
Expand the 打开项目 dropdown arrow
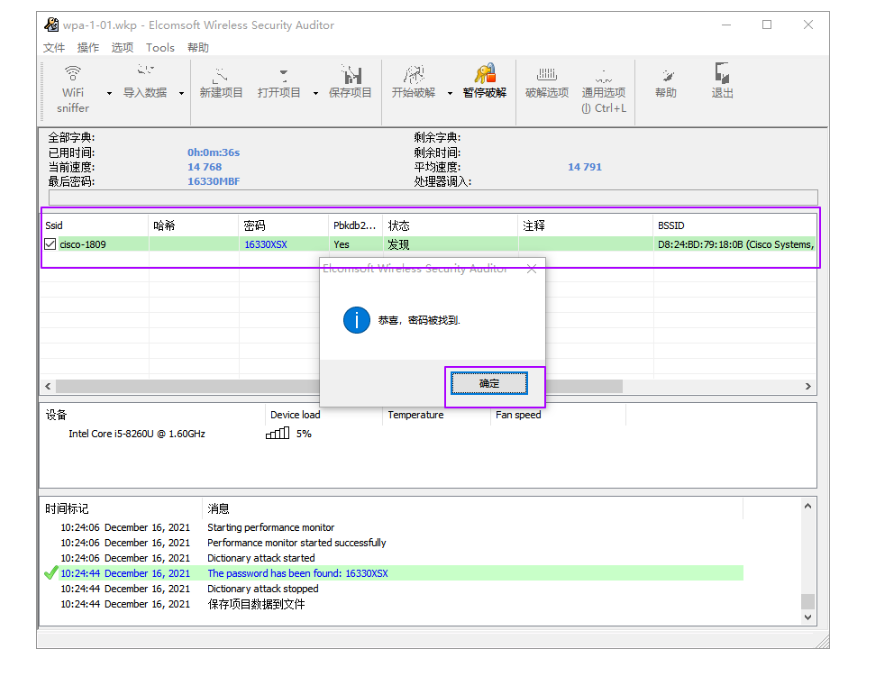tap(315, 93)
